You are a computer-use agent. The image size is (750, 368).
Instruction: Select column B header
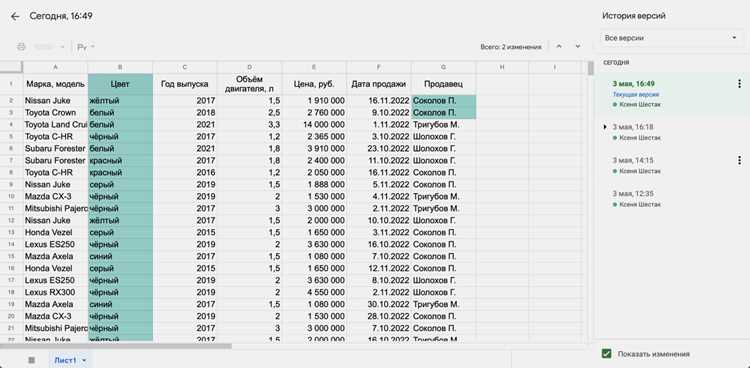[121, 67]
